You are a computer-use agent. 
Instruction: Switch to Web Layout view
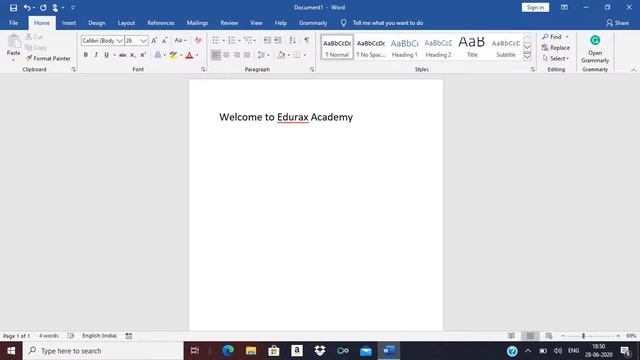tap(549, 336)
